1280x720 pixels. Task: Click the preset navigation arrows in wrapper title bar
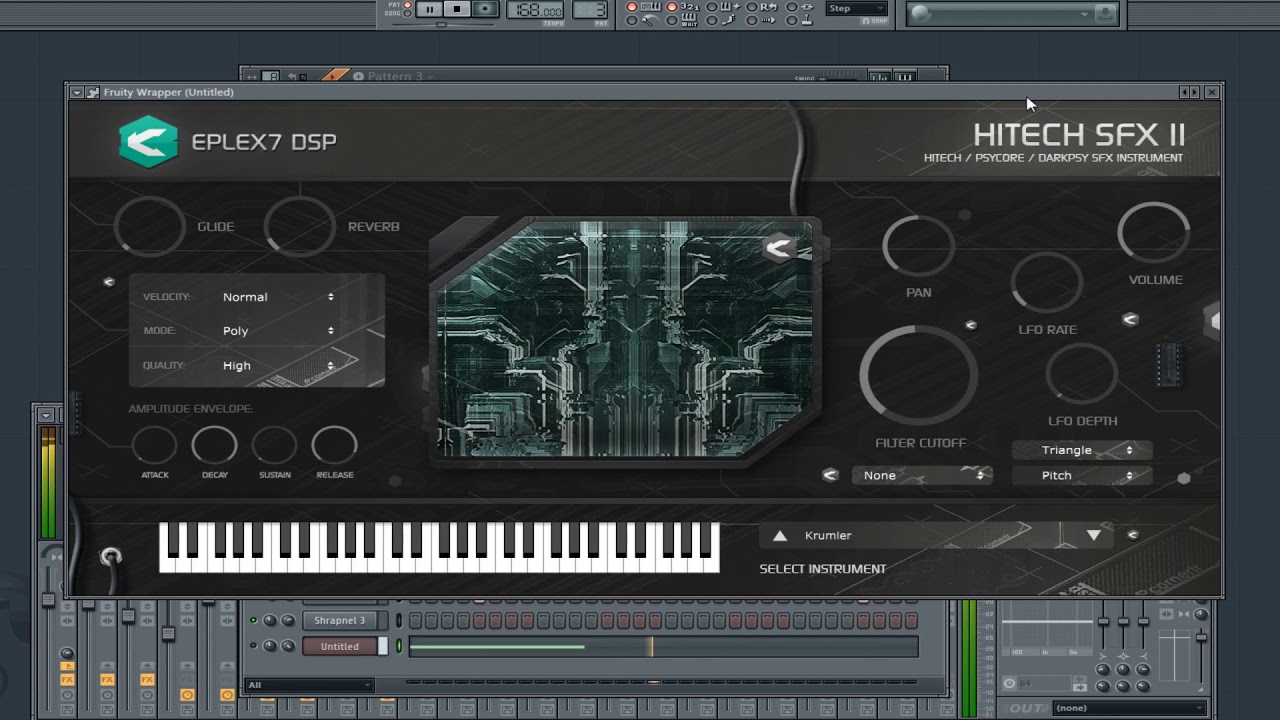1189,92
